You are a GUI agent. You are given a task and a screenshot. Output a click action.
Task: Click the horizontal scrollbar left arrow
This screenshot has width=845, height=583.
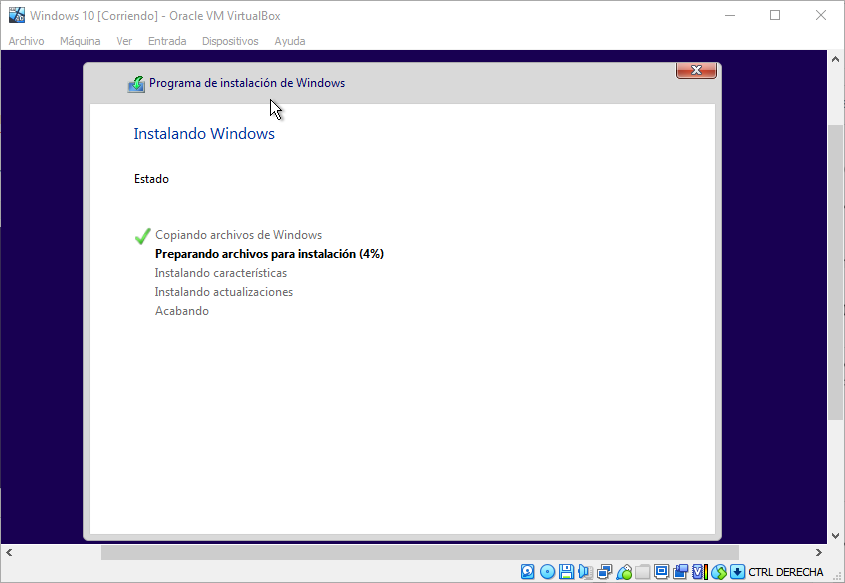pos(9,552)
